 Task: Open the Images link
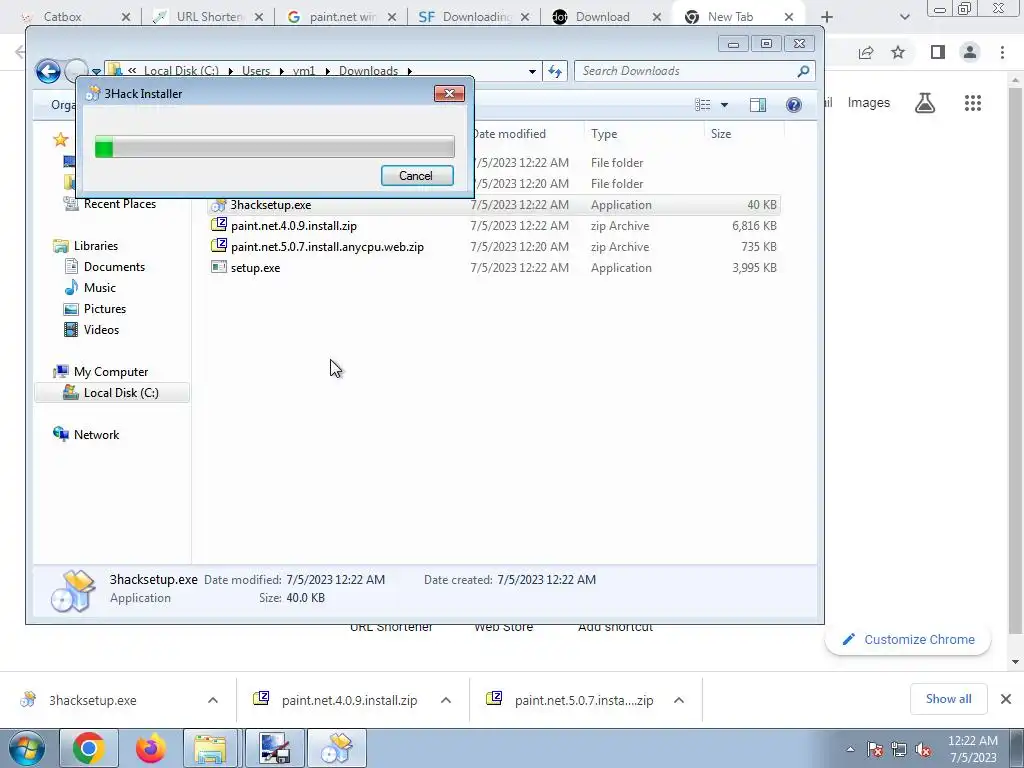pyautogui.click(x=869, y=103)
